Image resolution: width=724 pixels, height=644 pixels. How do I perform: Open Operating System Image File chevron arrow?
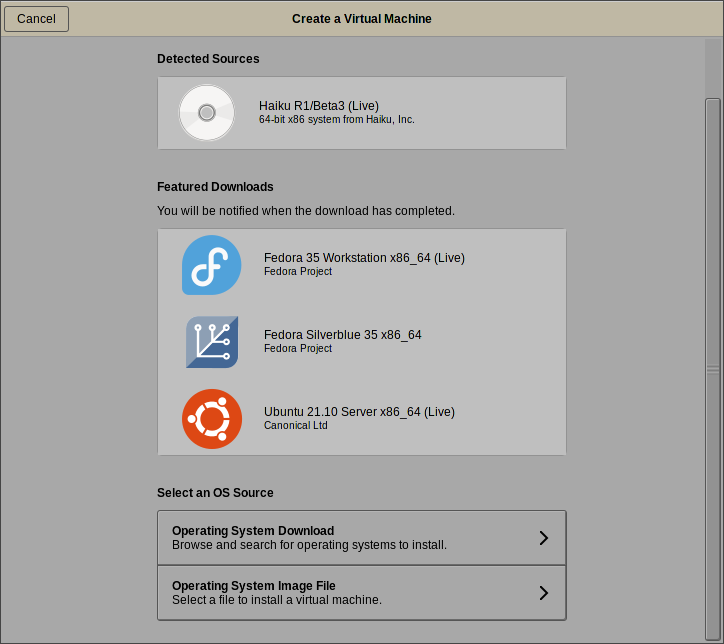pyautogui.click(x=544, y=593)
